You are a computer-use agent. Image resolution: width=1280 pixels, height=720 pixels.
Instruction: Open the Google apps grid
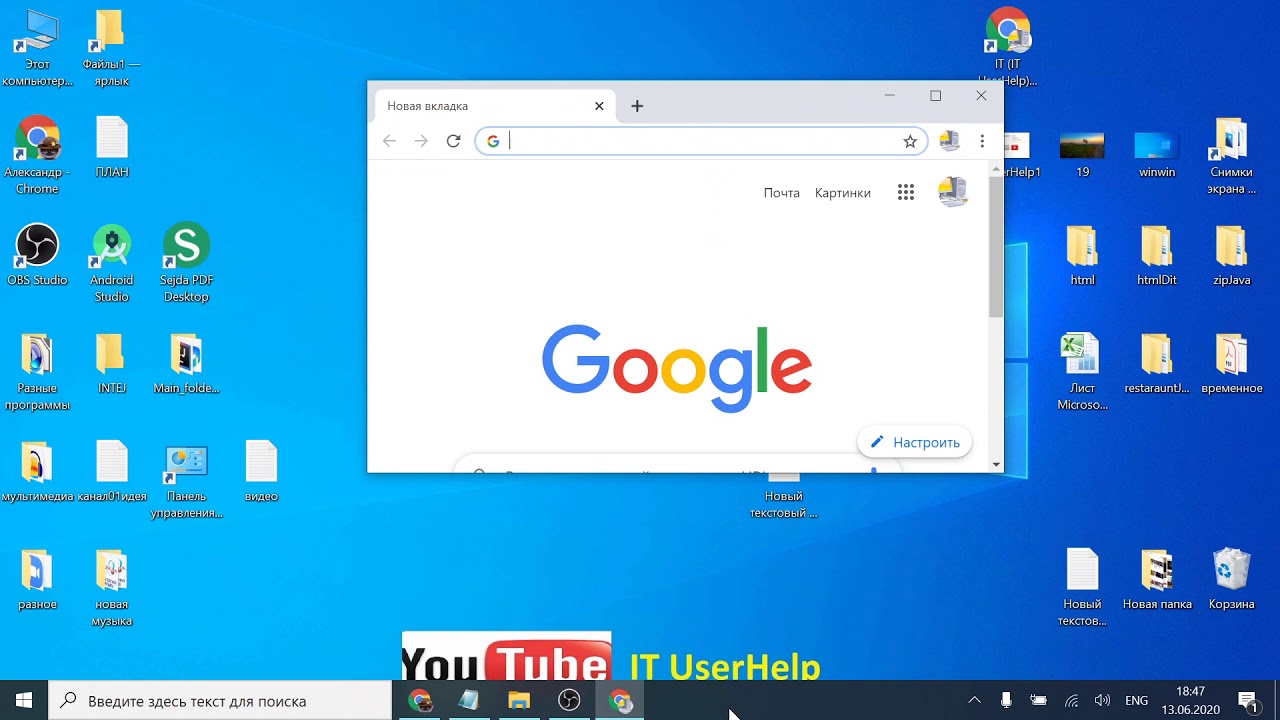click(906, 193)
